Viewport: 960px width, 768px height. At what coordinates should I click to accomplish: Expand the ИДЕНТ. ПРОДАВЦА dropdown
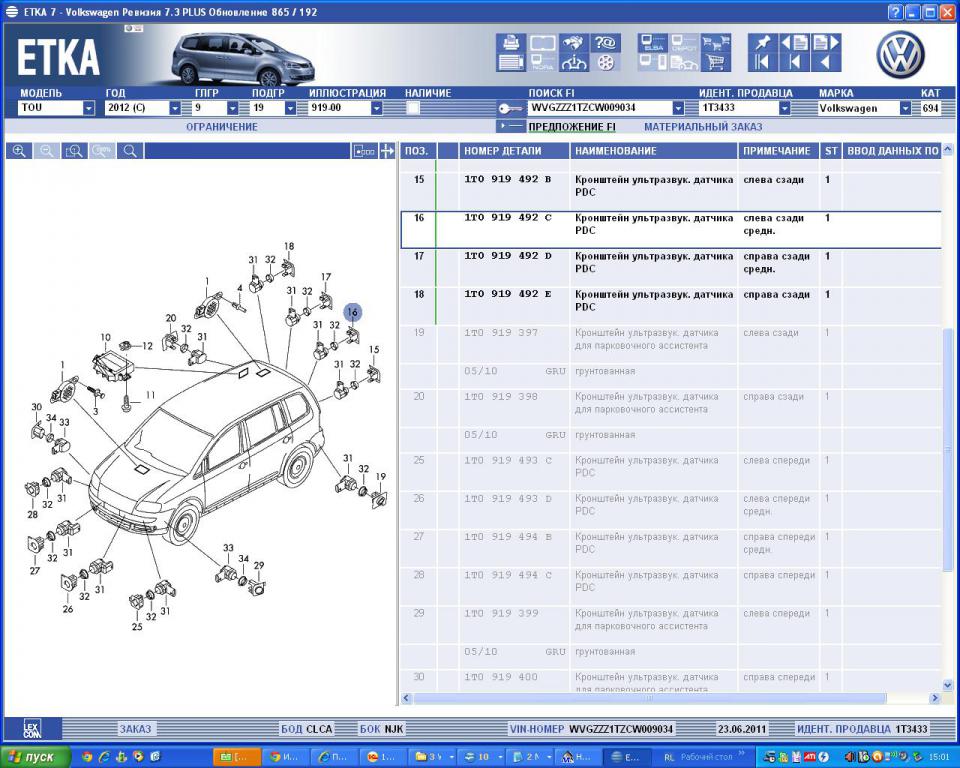coord(784,108)
